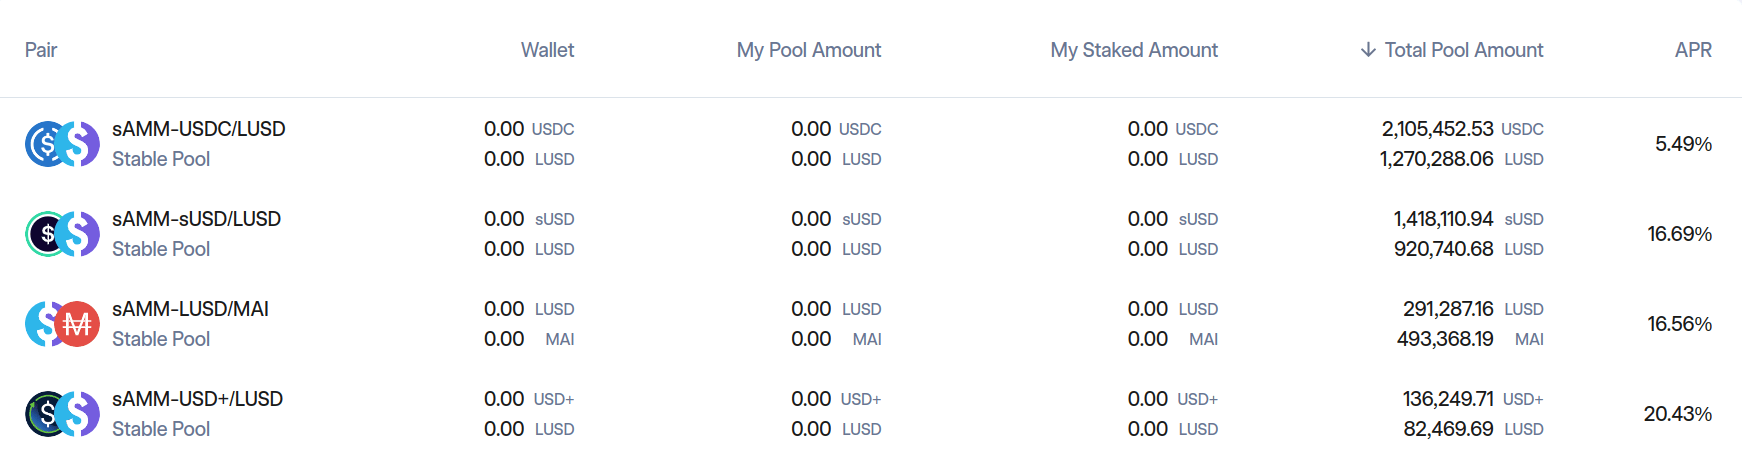Open the sAMM-USD+/LUSD pool
Viewport: 1742px width, 467px height.
coord(197,399)
